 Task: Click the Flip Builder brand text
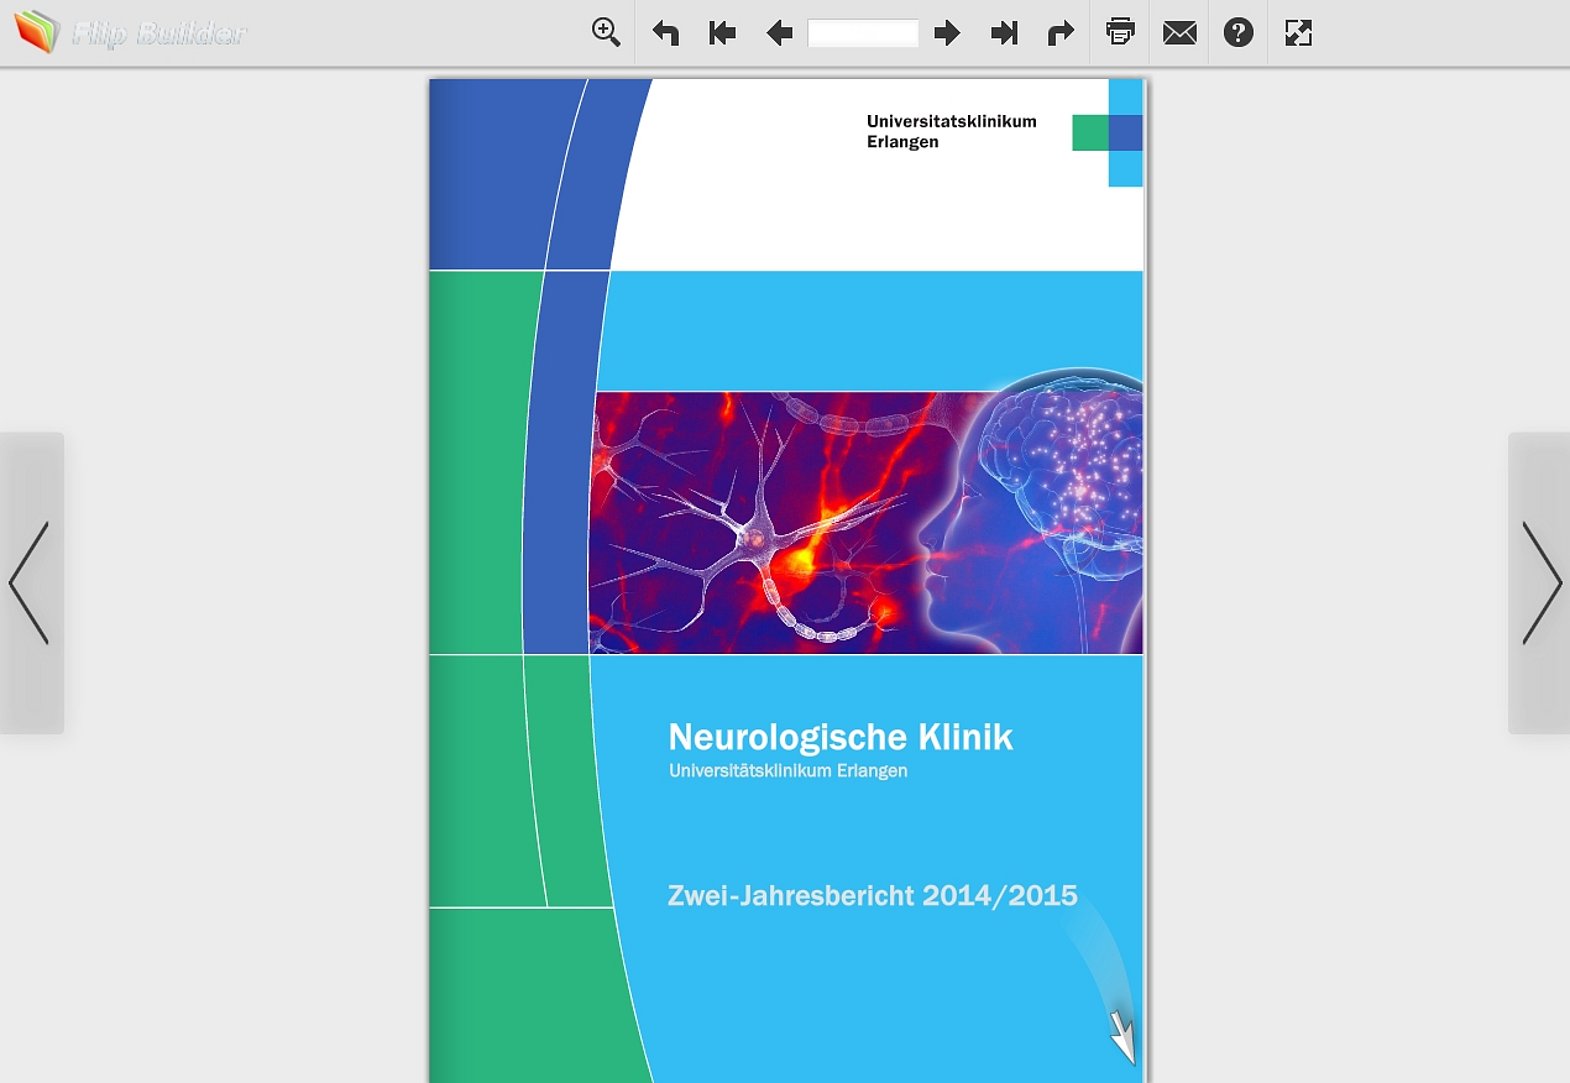pos(158,34)
